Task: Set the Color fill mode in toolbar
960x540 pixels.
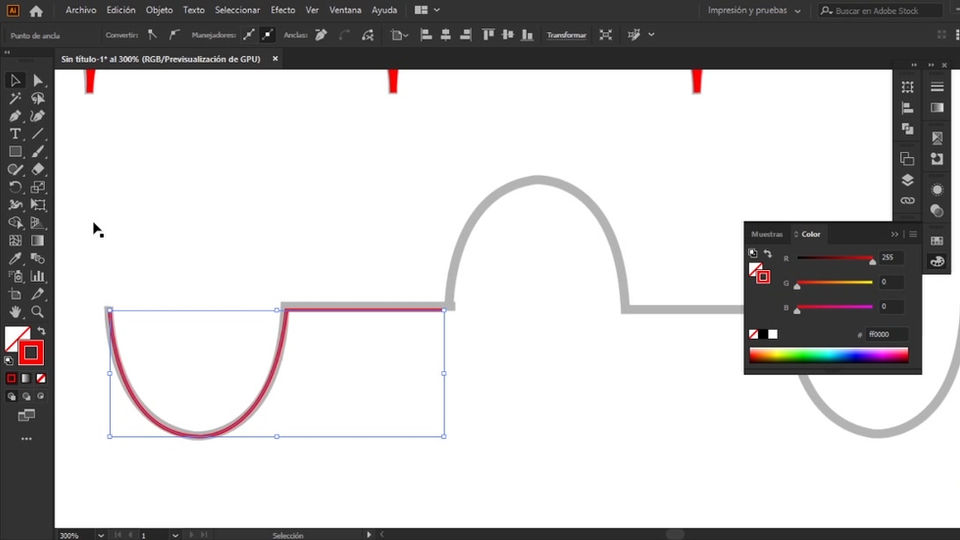Action: (11, 378)
